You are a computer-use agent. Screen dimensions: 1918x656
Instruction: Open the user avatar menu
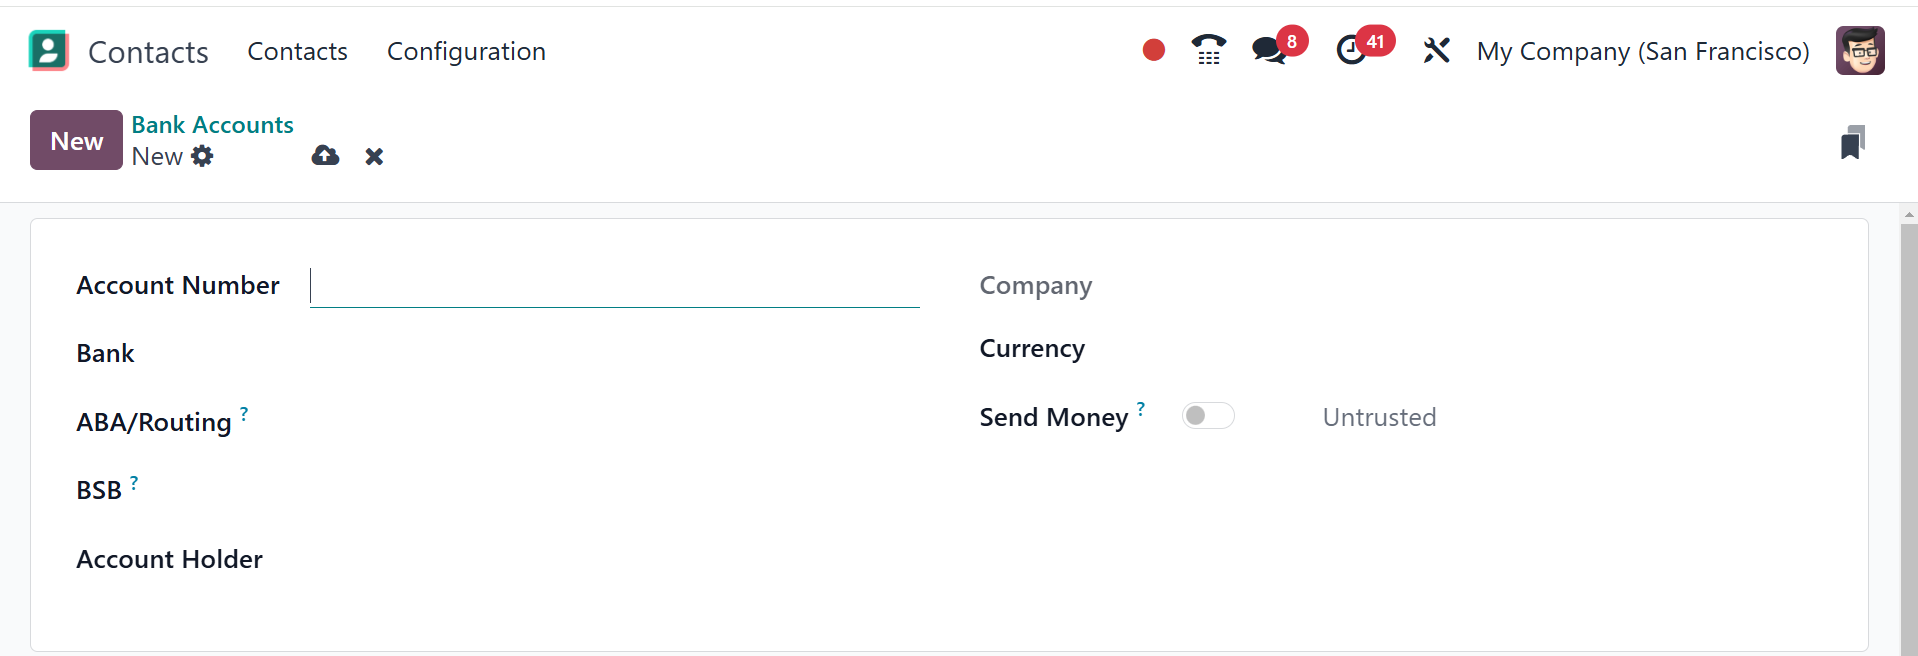tap(1859, 50)
